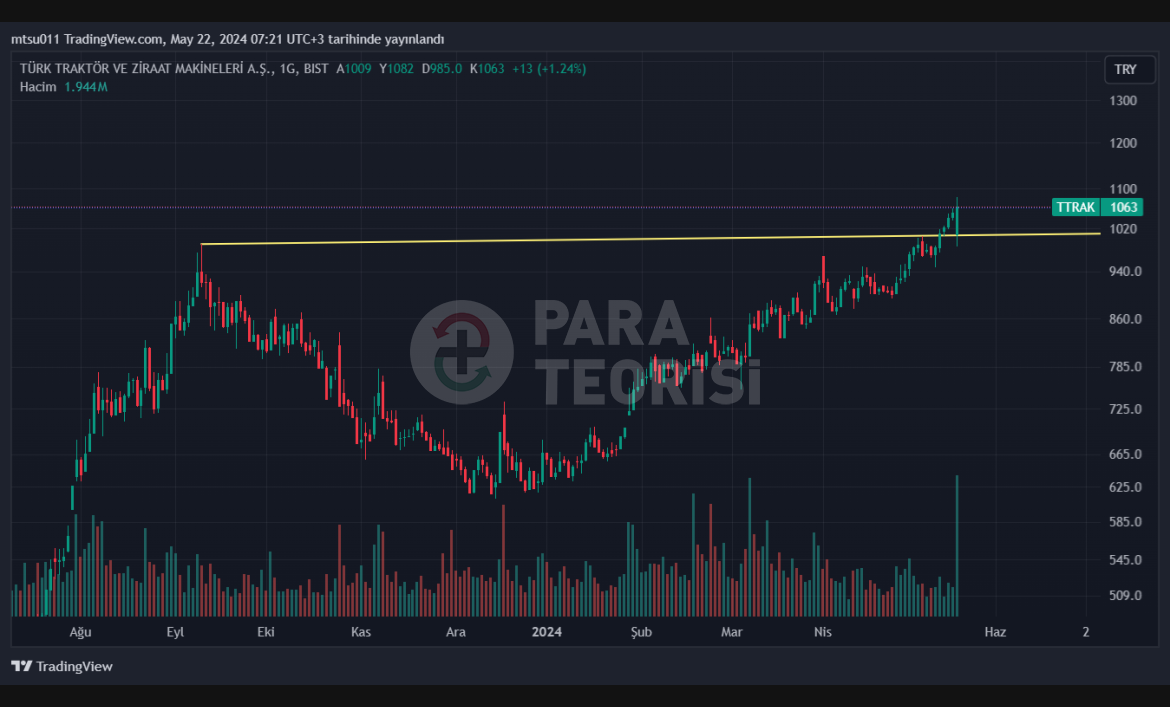Click the 625.0 price axis label
The width and height of the screenshot is (1170, 707).
pyautogui.click(x=1125, y=487)
